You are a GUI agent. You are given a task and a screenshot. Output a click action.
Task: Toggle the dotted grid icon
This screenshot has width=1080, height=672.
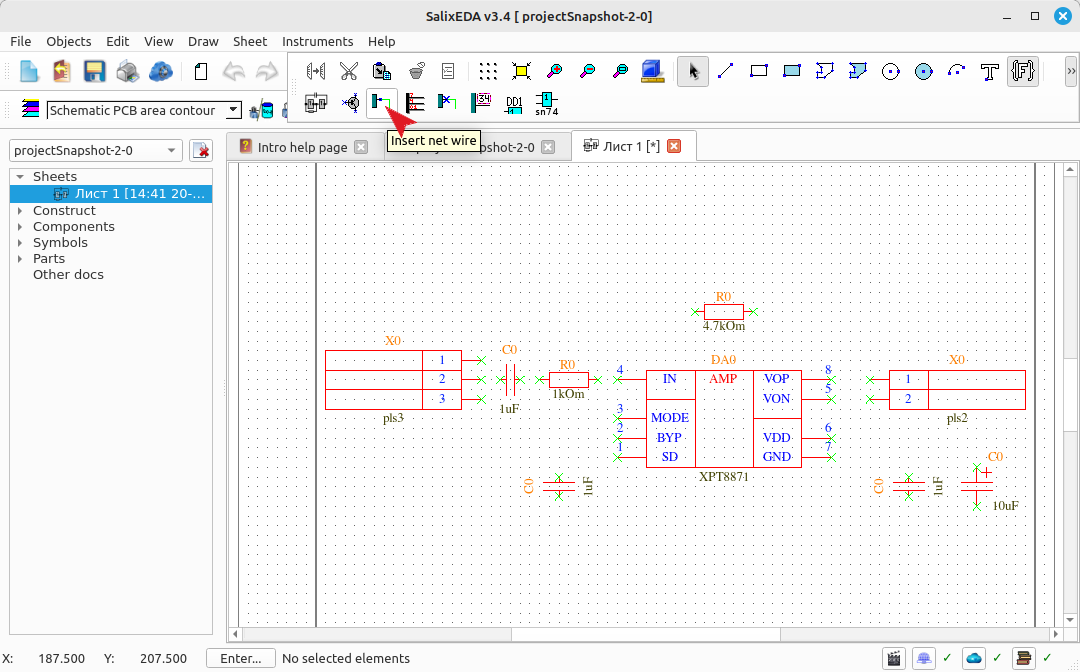[x=488, y=71]
